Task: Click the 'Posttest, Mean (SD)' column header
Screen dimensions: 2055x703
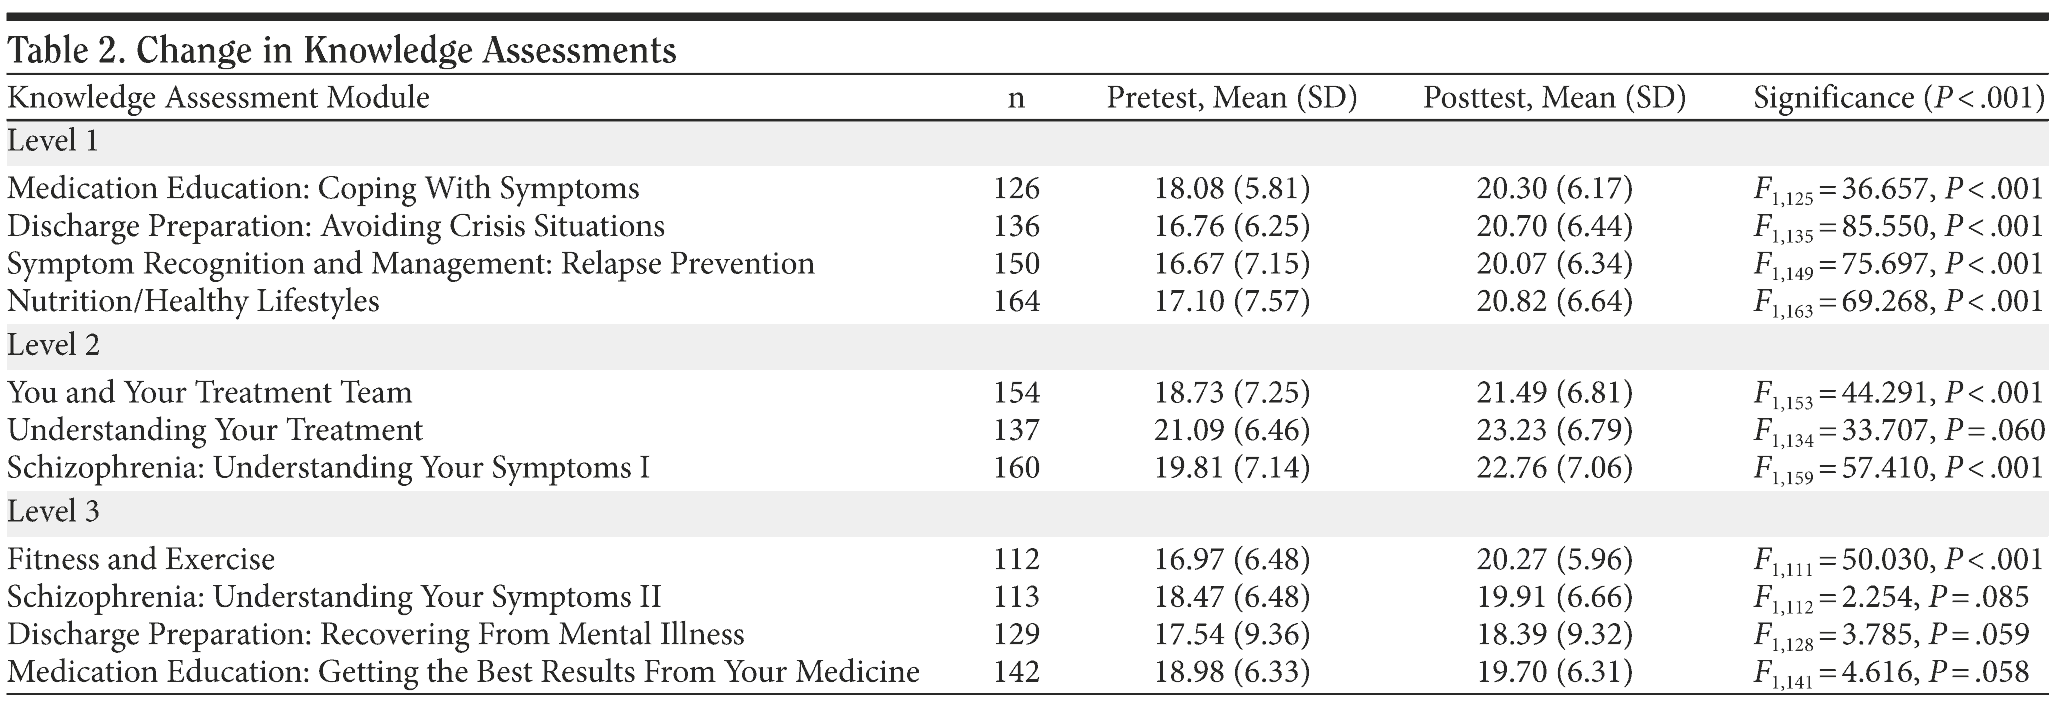Action: pos(1554,98)
